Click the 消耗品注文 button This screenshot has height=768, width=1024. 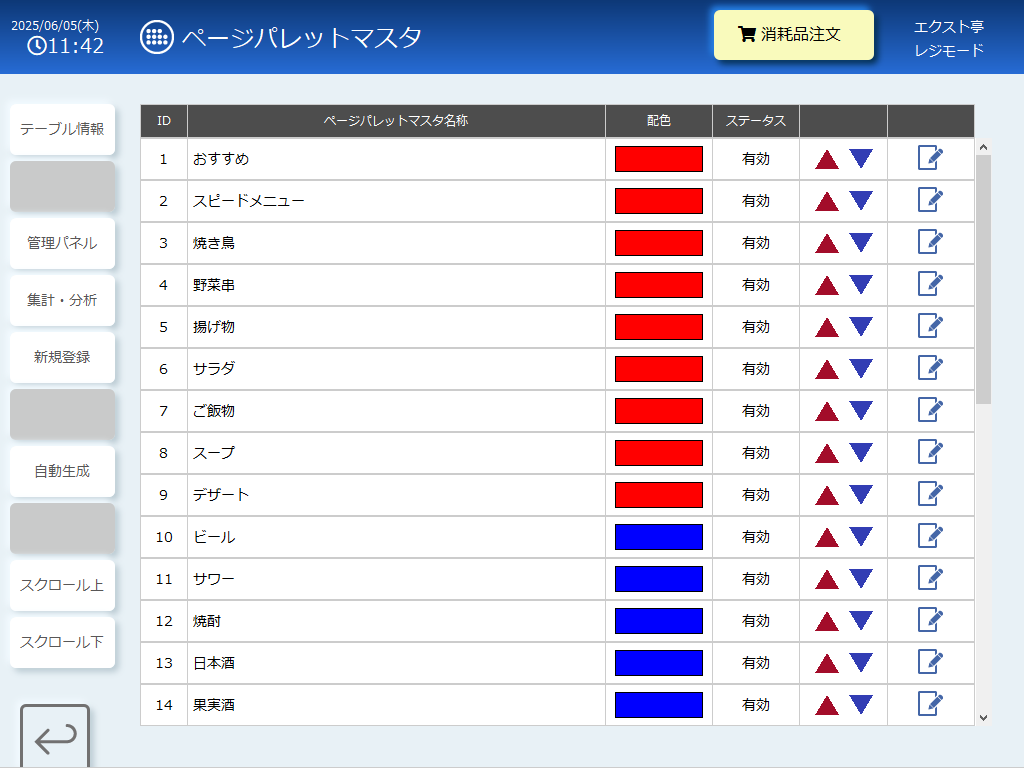[x=793, y=35]
